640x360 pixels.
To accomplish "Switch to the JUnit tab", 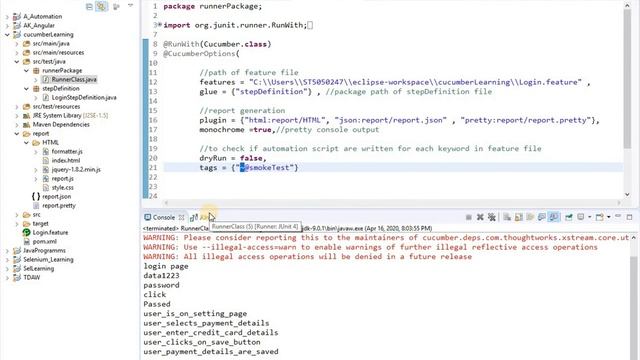I will point(201,217).
